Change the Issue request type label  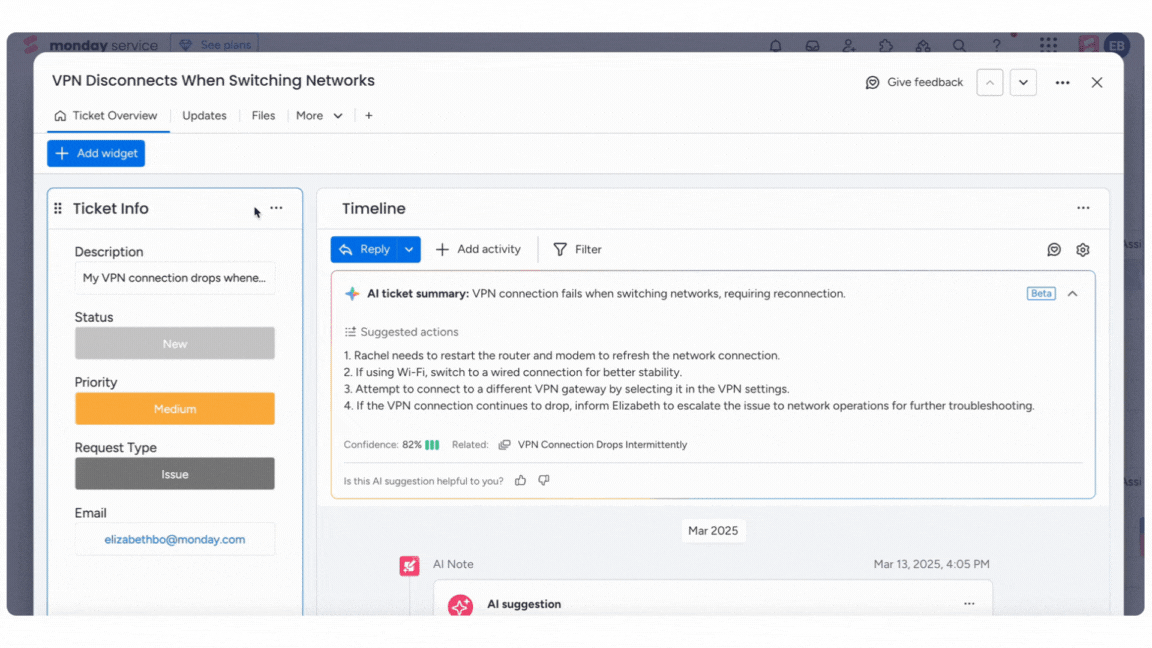[175, 474]
